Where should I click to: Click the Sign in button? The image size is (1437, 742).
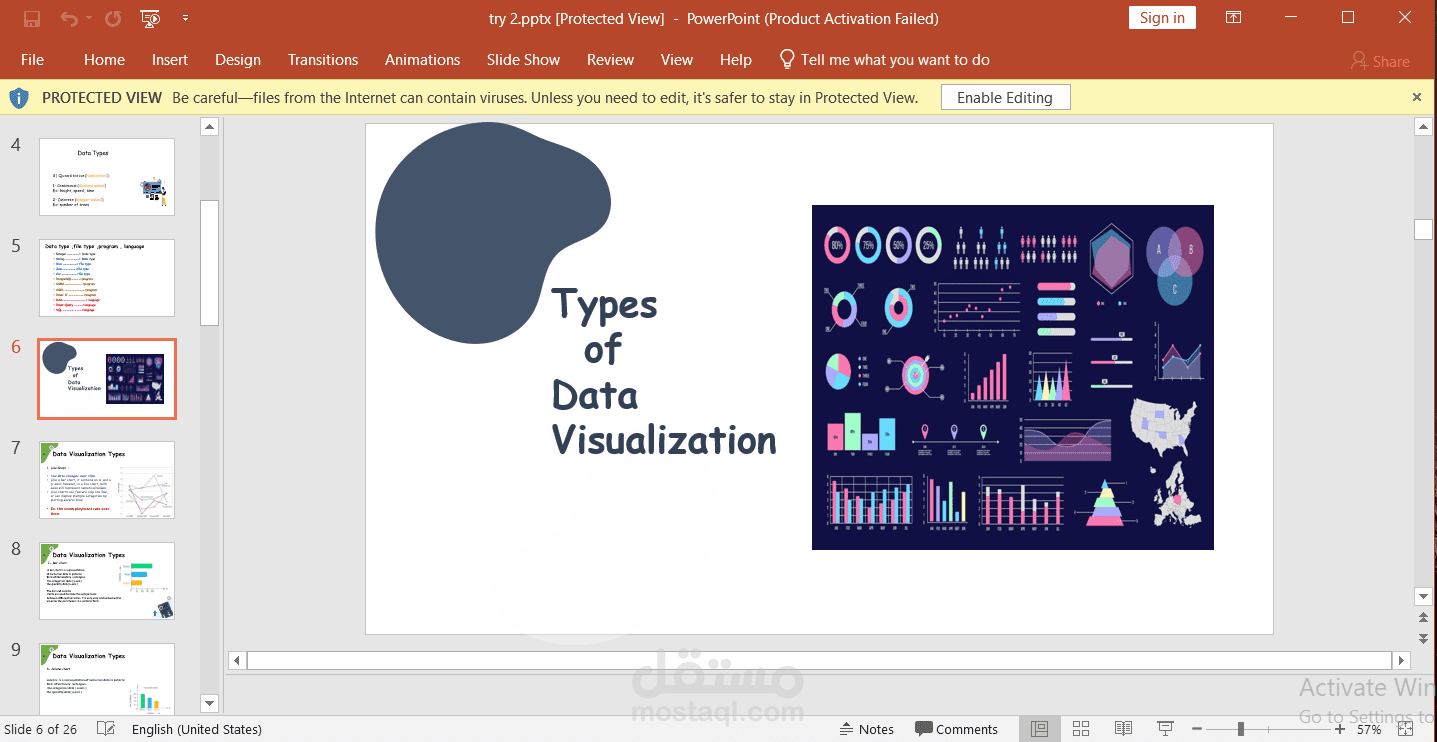[x=1162, y=18]
